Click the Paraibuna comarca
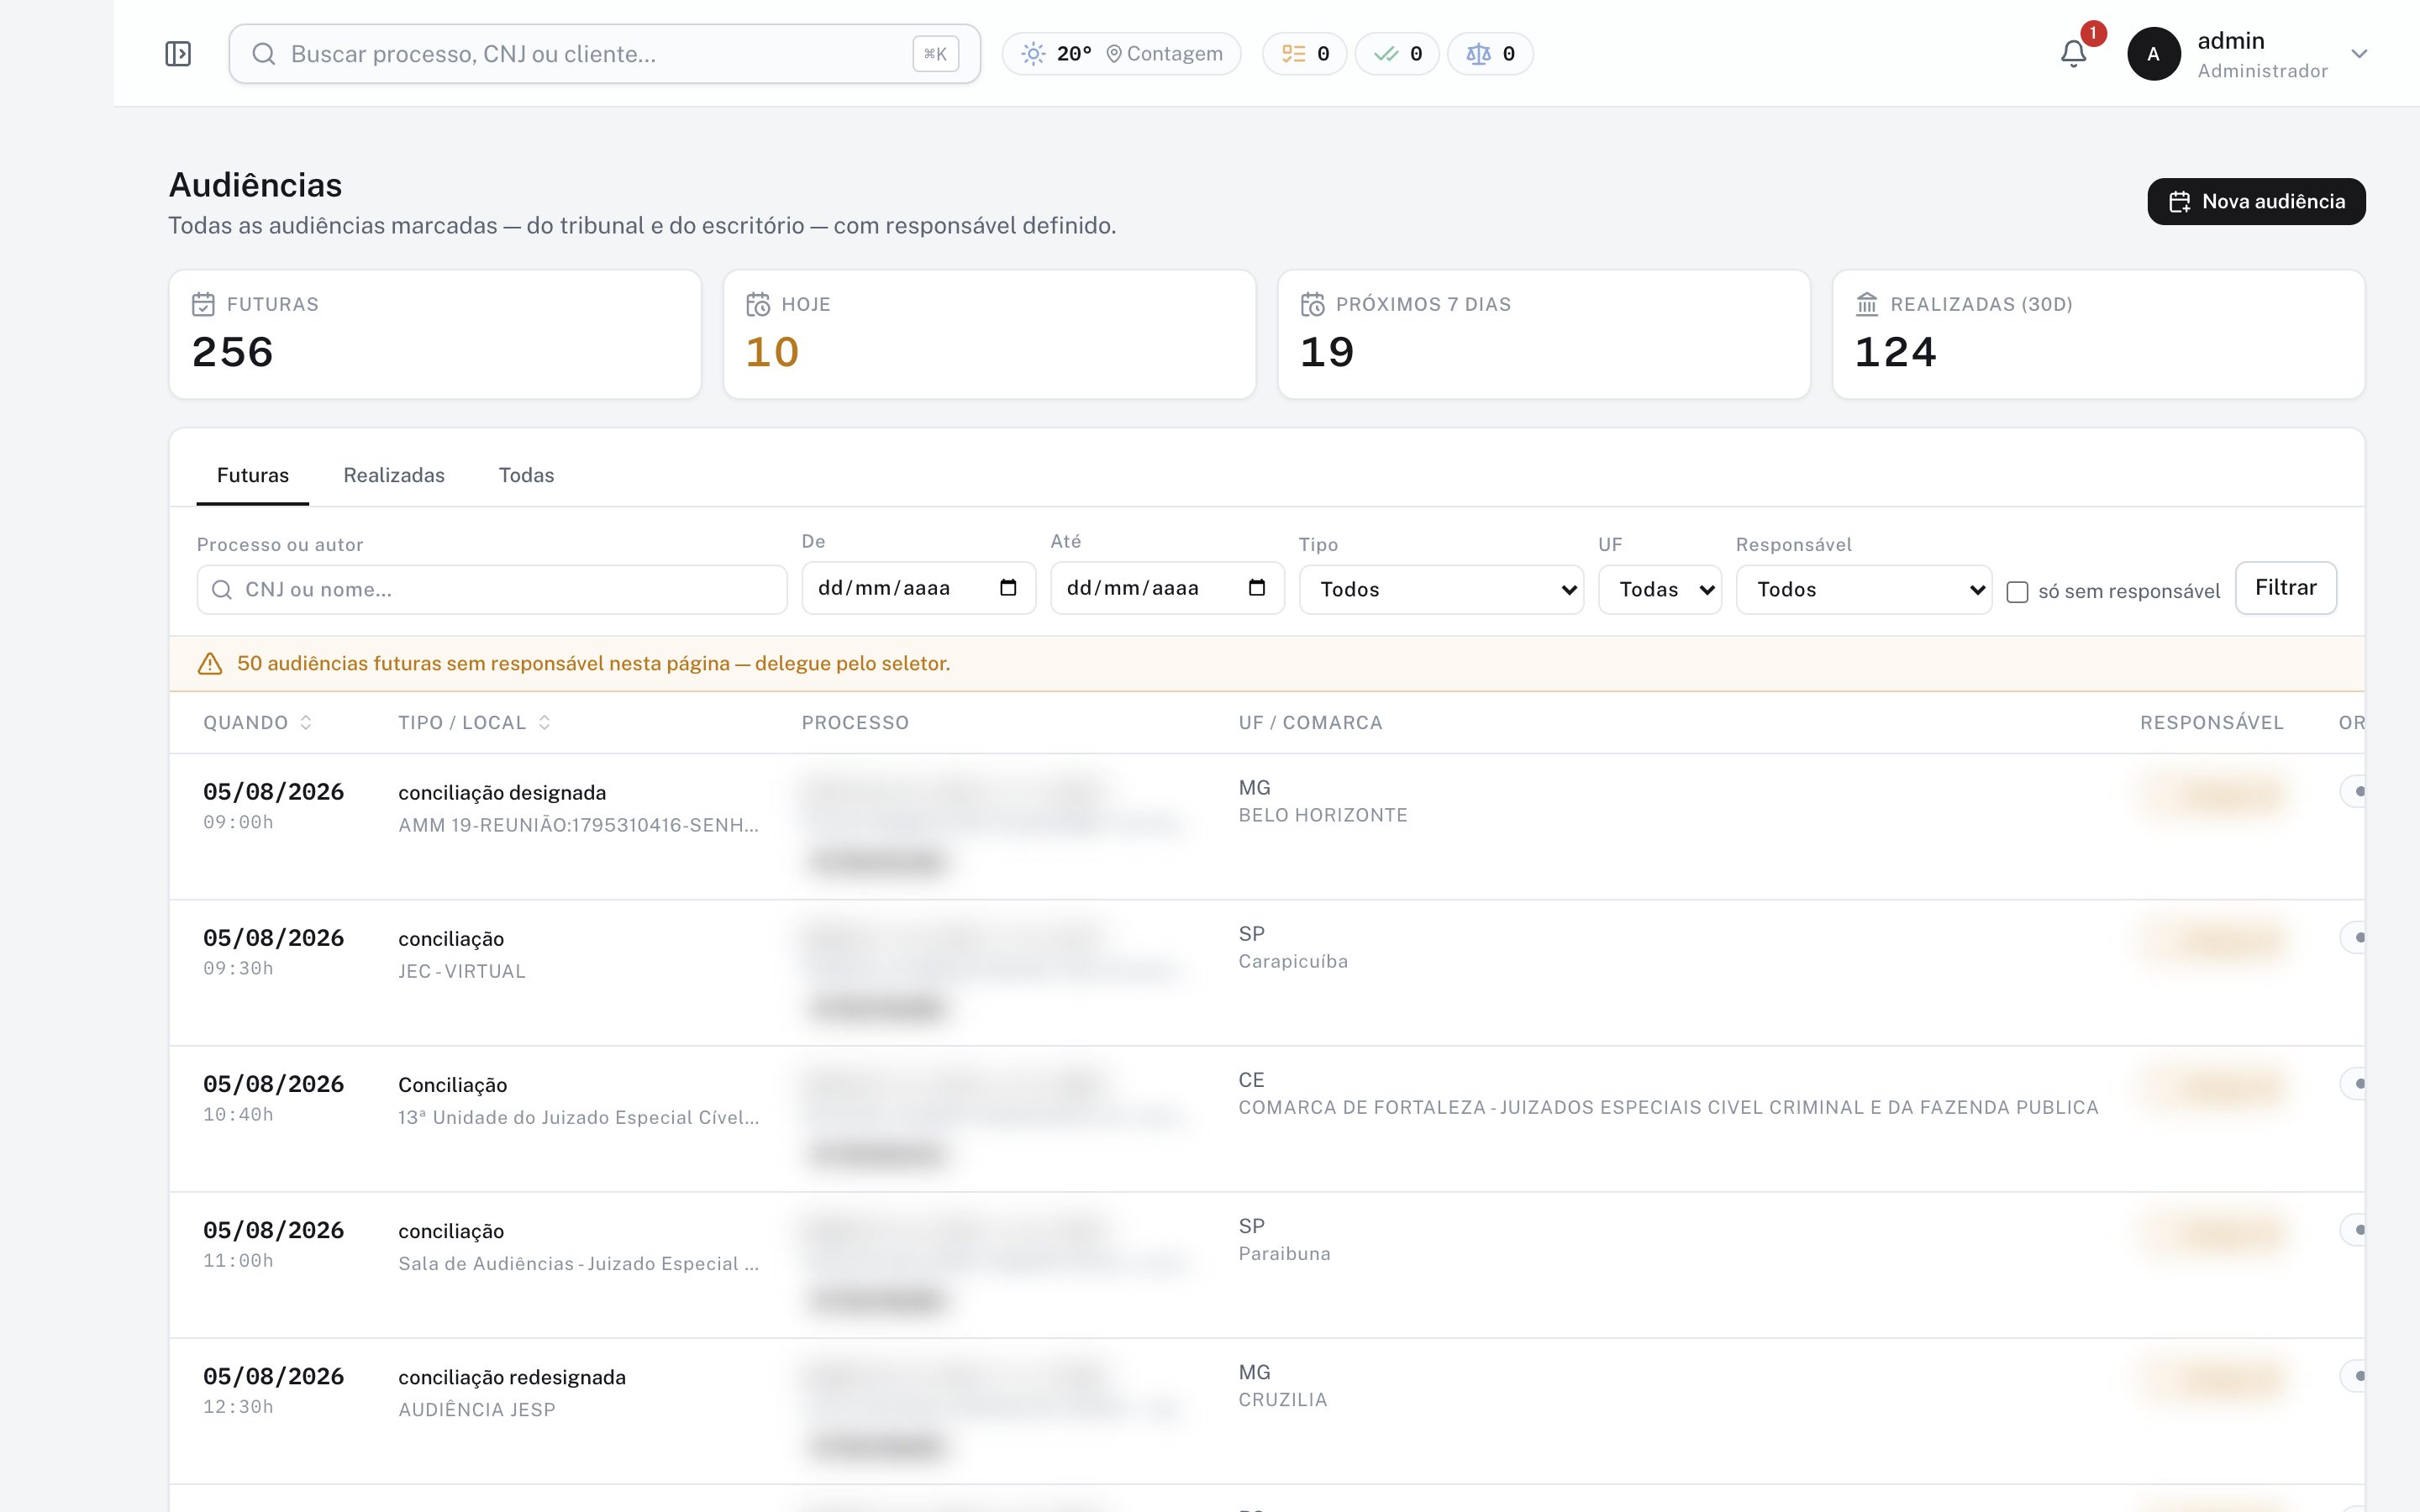The image size is (2420, 1512). pos(1284,1253)
